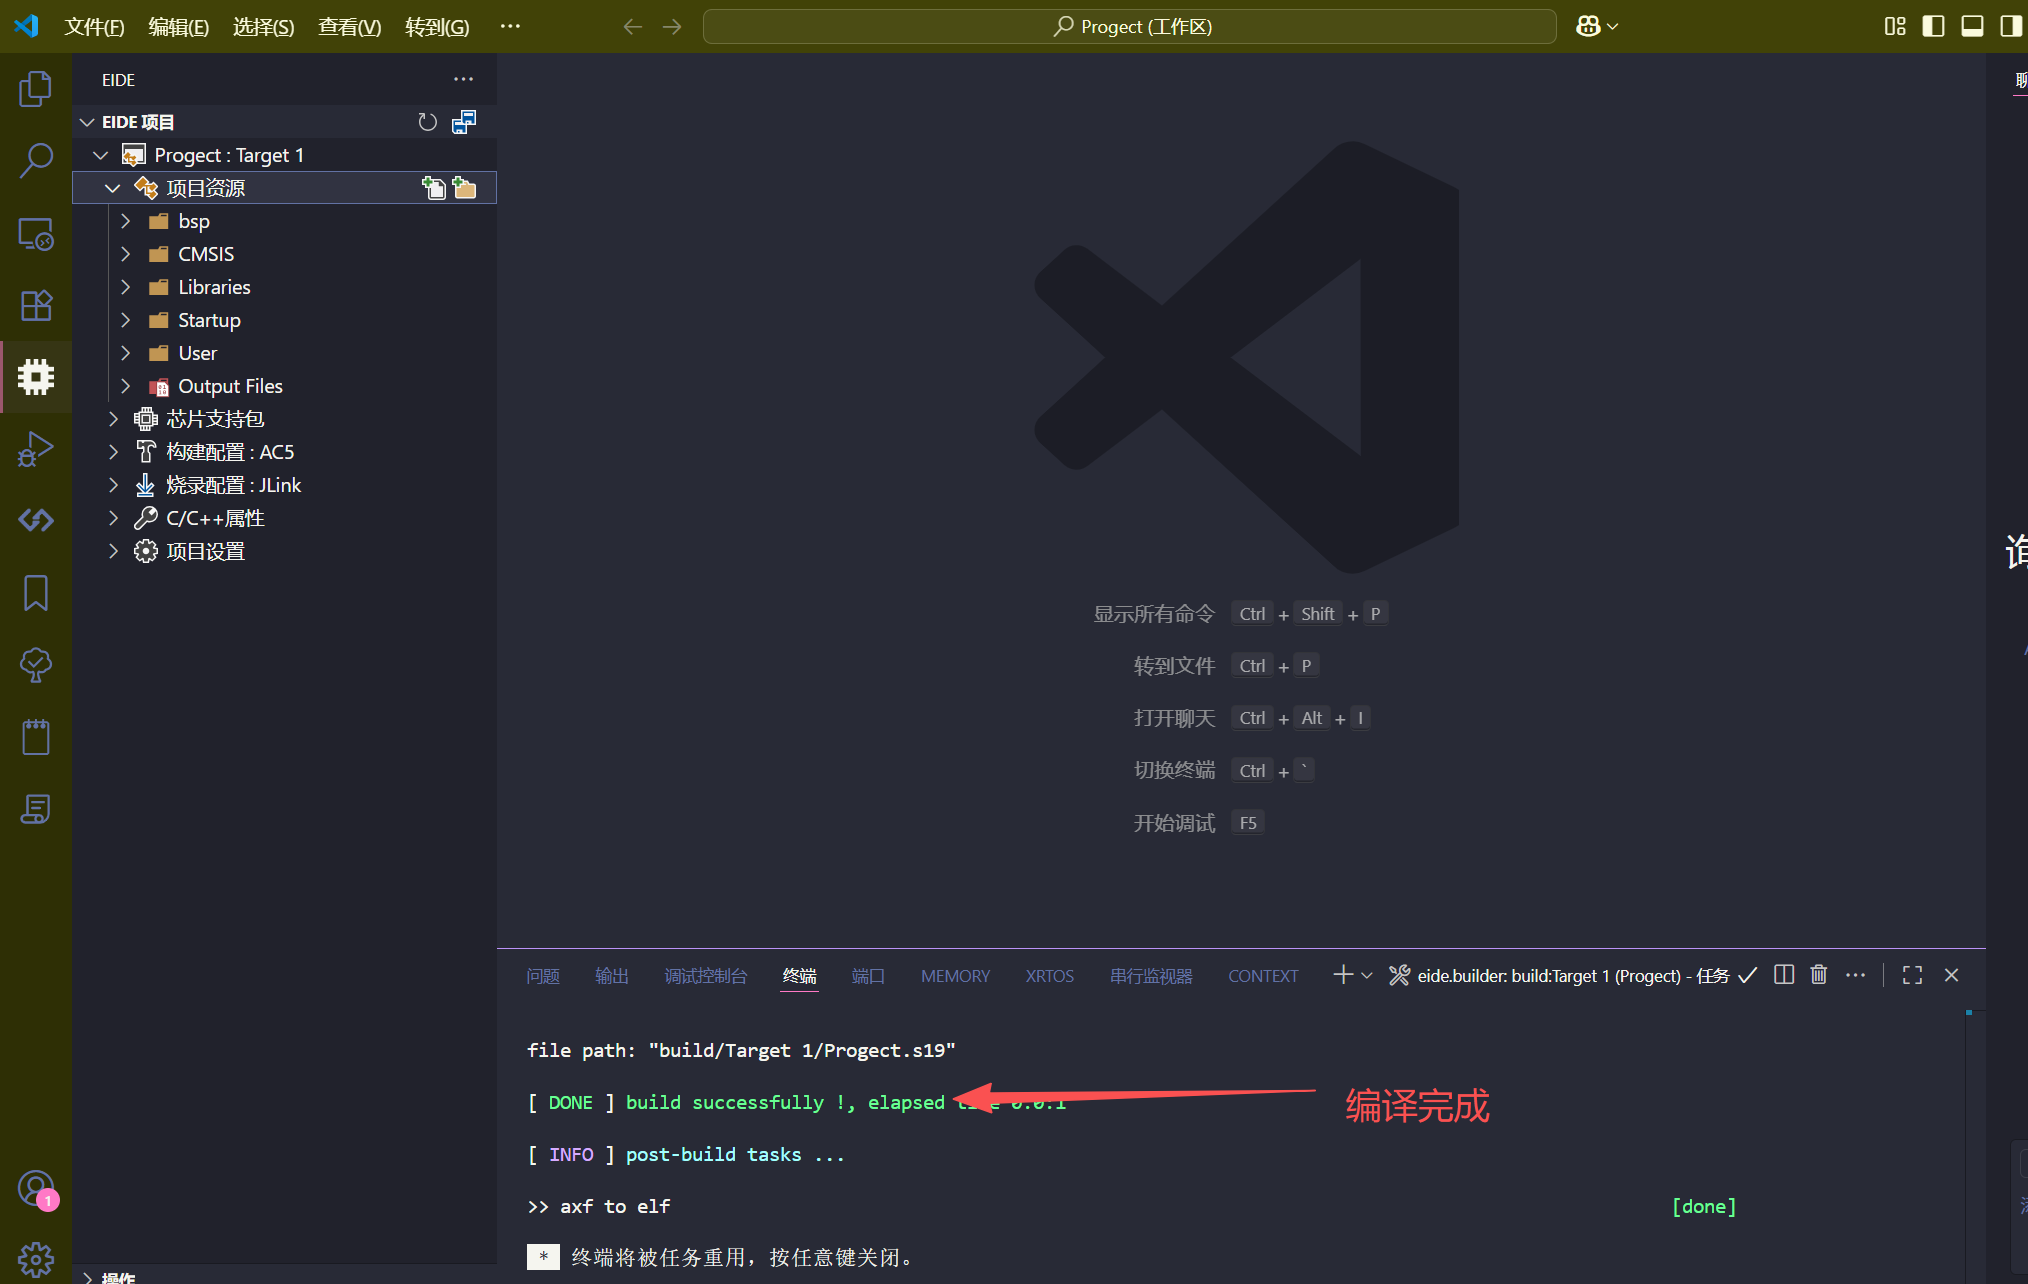Image resolution: width=2028 pixels, height=1284 pixels.
Task: Switch to the 端口 panel tab
Action: [868, 976]
